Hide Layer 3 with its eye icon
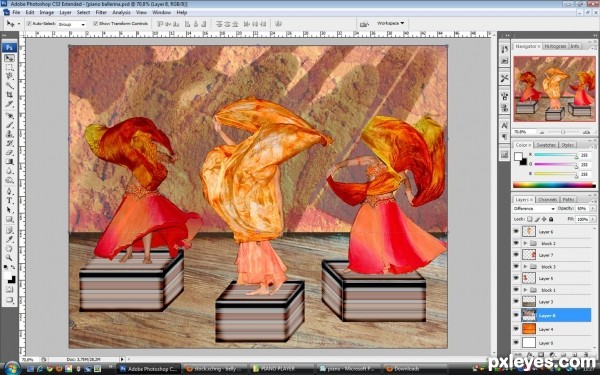This screenshot has width=600, height=375. [x=516, y=302]
